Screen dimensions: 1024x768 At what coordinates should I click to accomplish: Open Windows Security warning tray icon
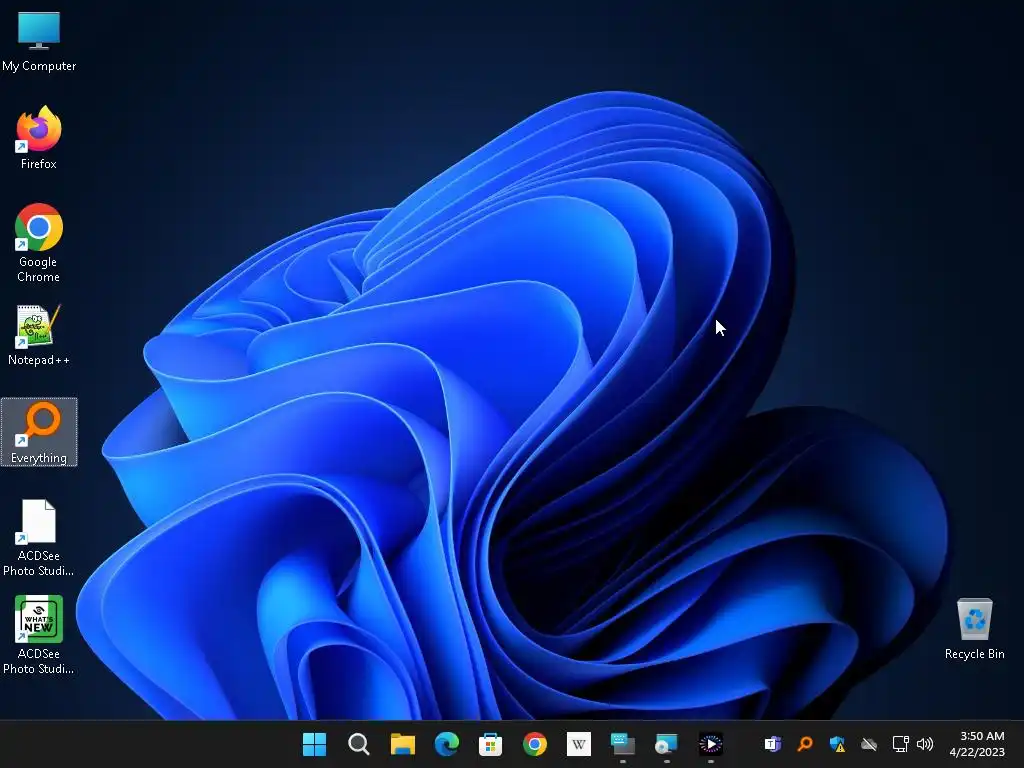(837, 744)
